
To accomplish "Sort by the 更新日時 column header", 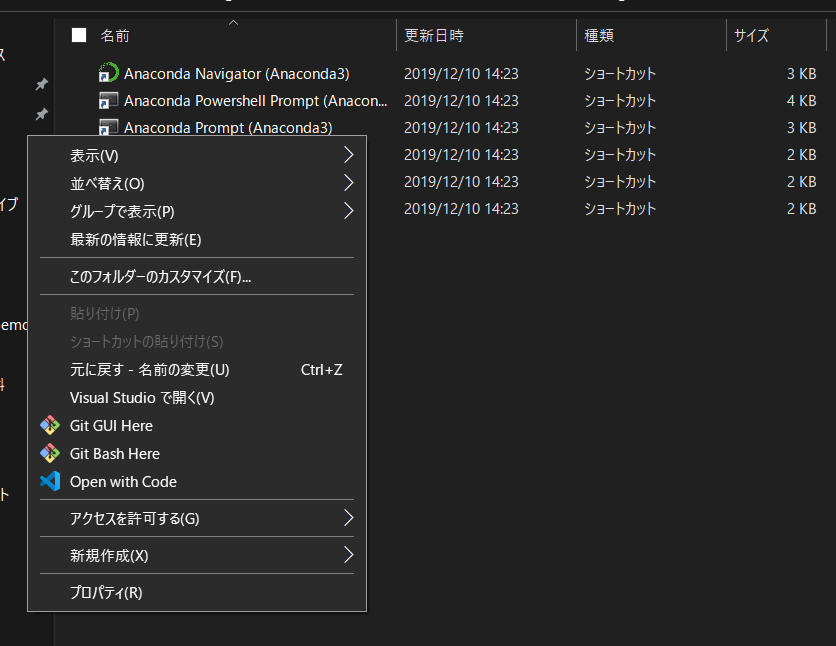I will point(433,36).
